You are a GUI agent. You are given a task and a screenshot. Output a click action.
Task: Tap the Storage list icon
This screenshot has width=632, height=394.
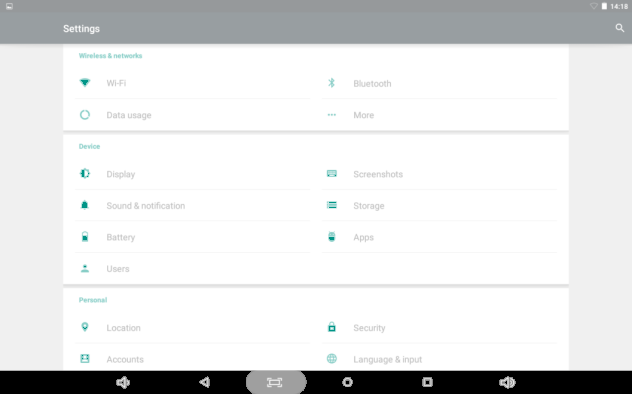coord(331,205)
